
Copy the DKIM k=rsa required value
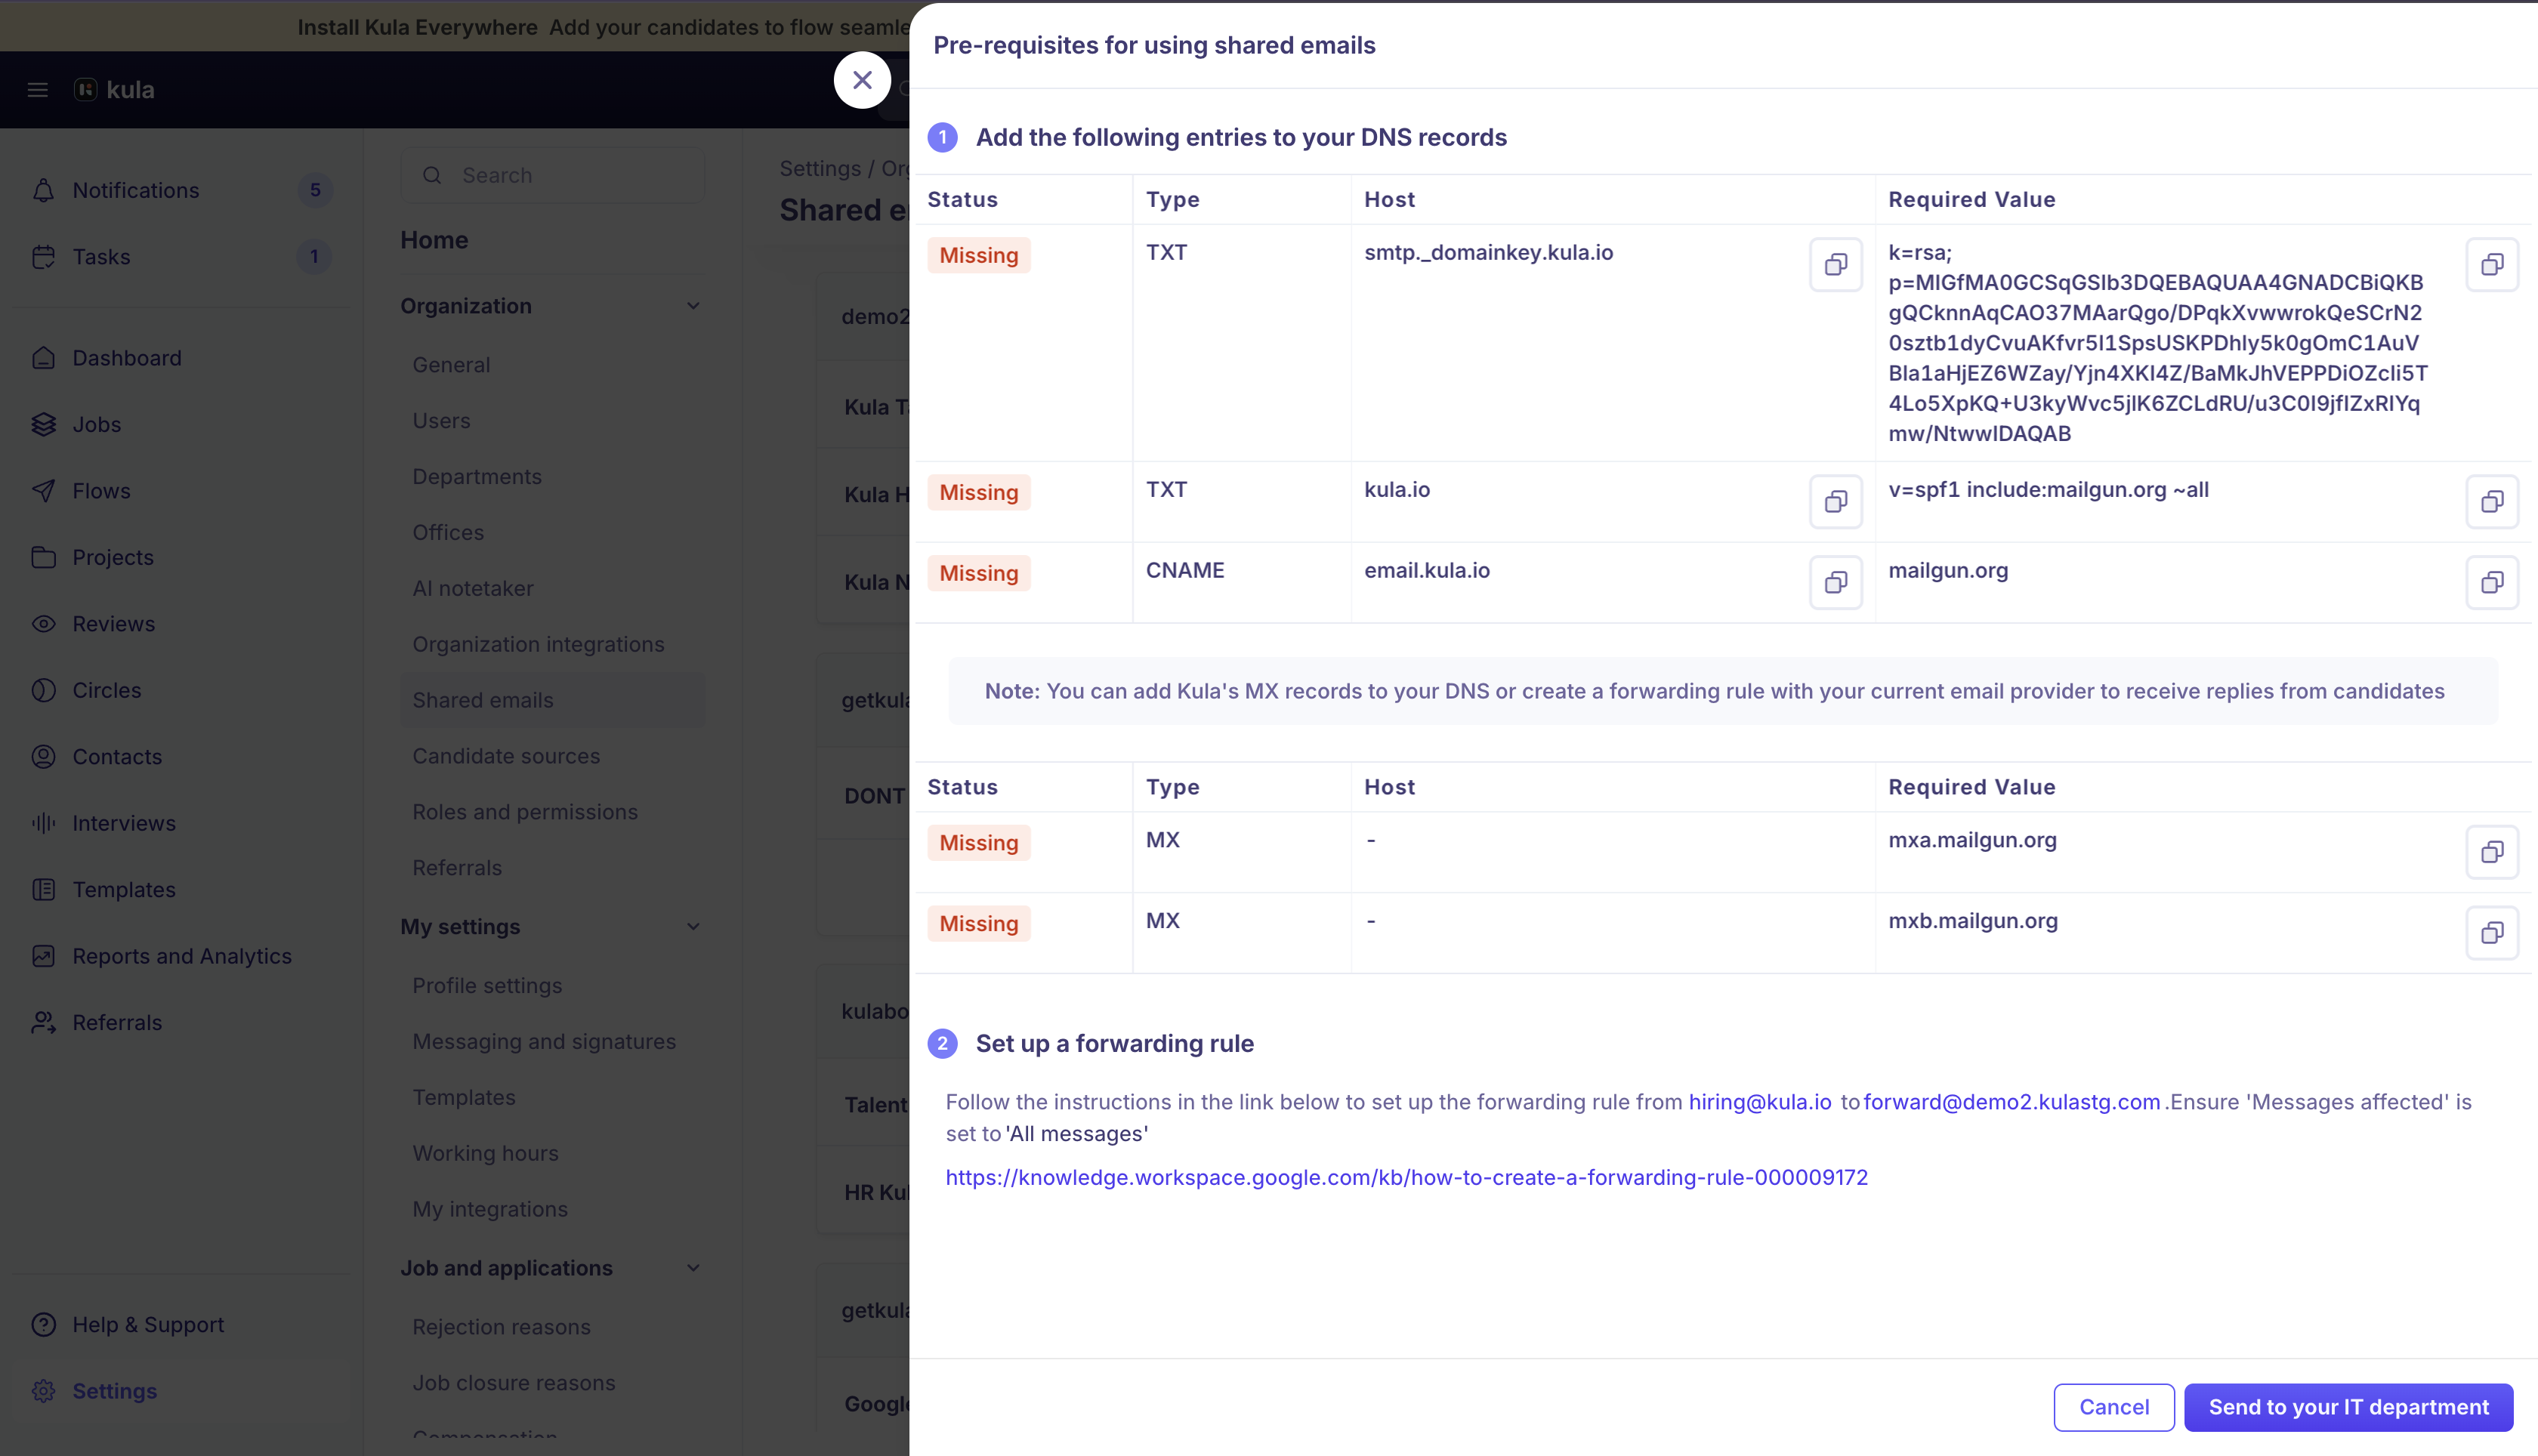coord(2491,265)
